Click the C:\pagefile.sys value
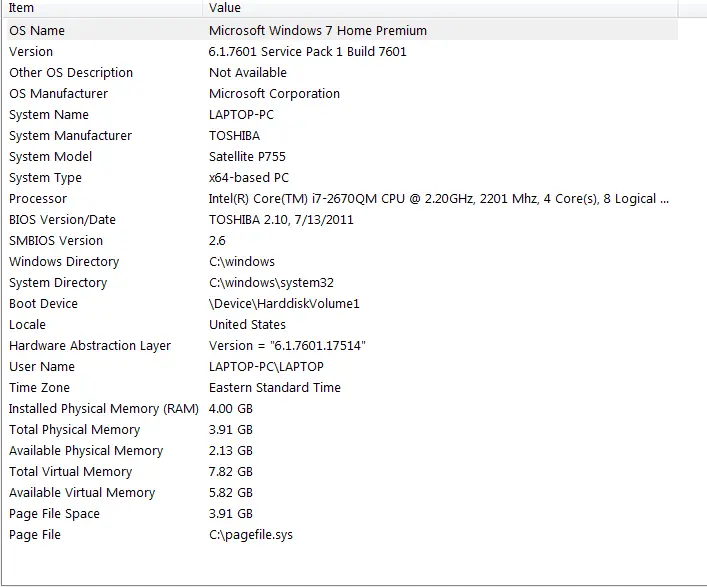This screenshot has height=587, width=707. coord(251,534)
